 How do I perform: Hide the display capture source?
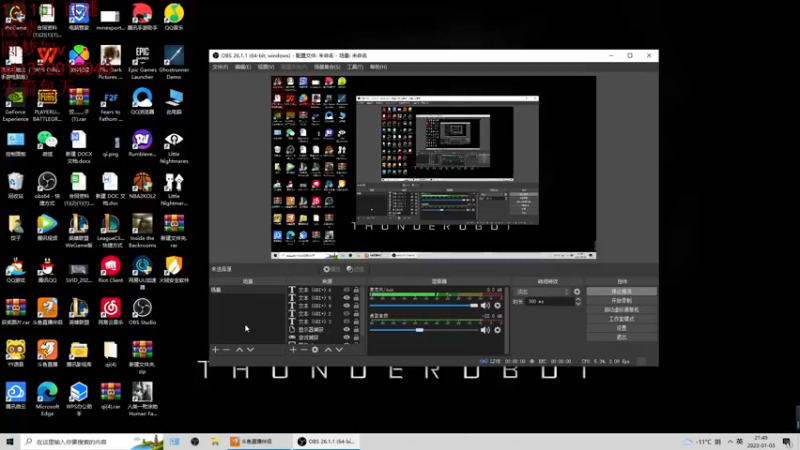pyautogui.click(x=346, y=330)
